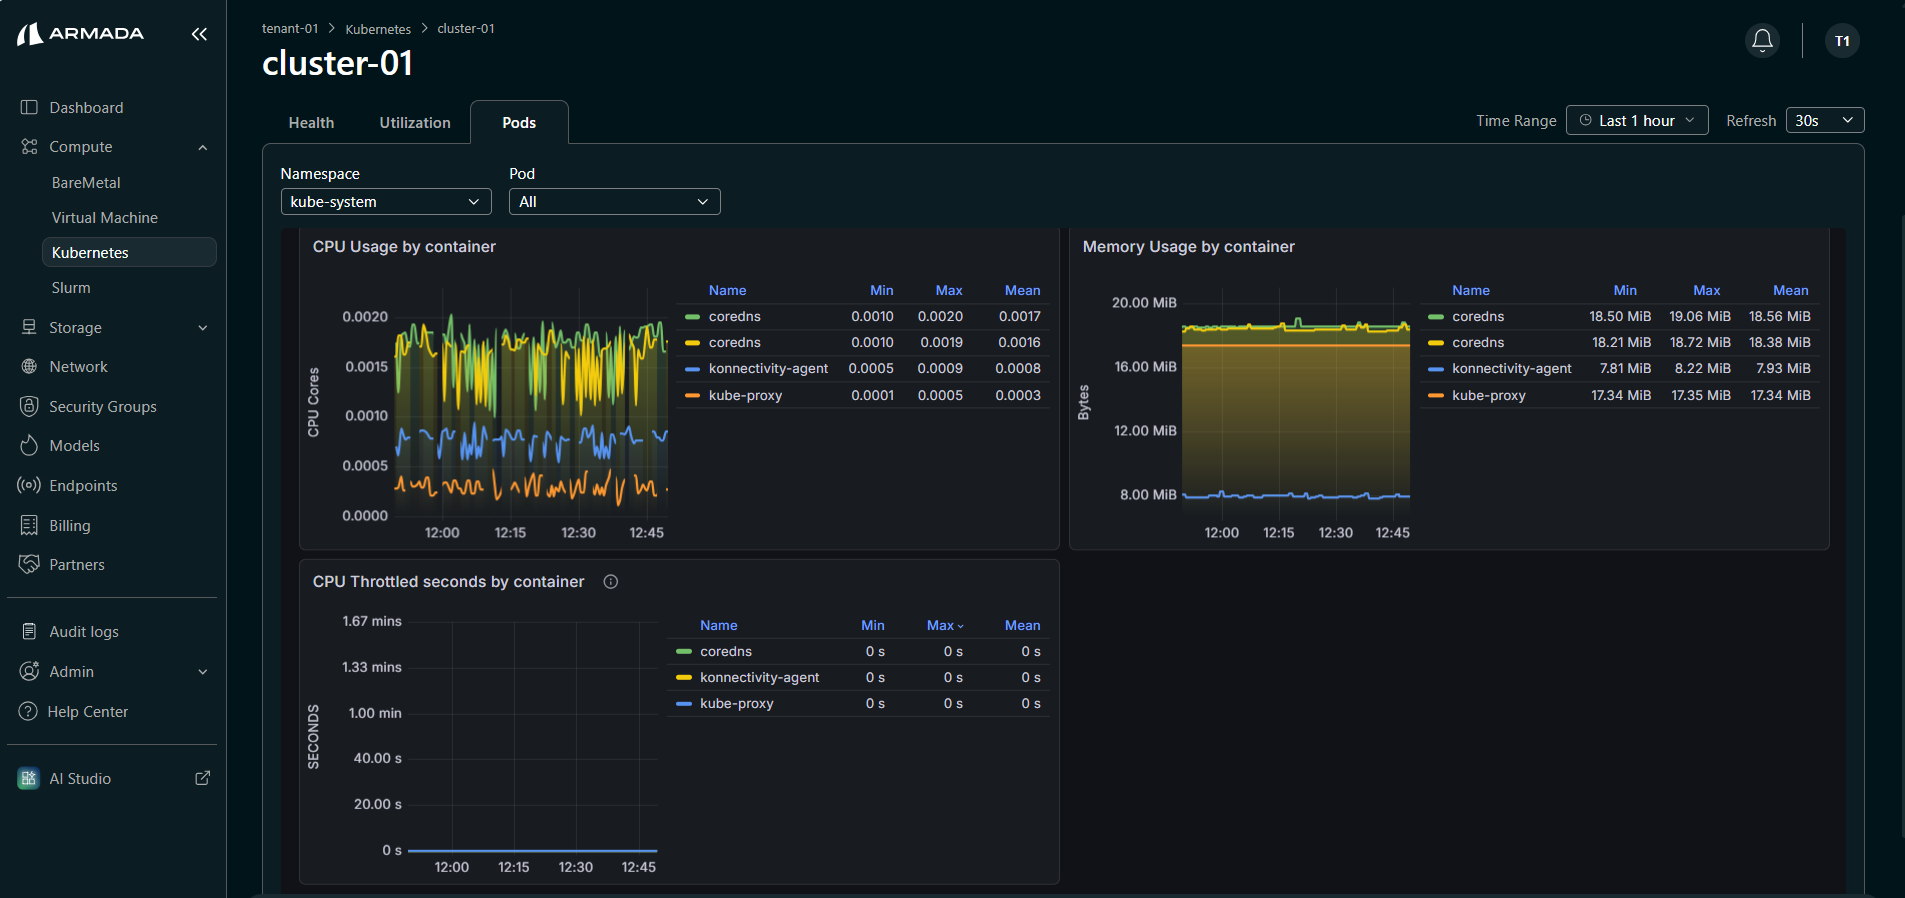Switch to the Utilization tab
Viewport: 1905px width, 898px height.
pos(415,123)
